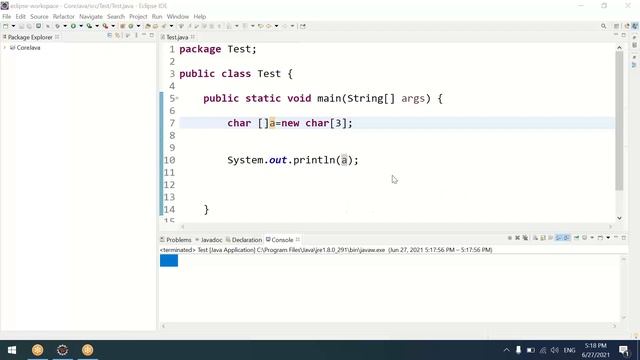Toggle Scroll Lock in Console toolbar
This screenshot has height=360, width=640.
pyautogui.click(x=543, y=238)
